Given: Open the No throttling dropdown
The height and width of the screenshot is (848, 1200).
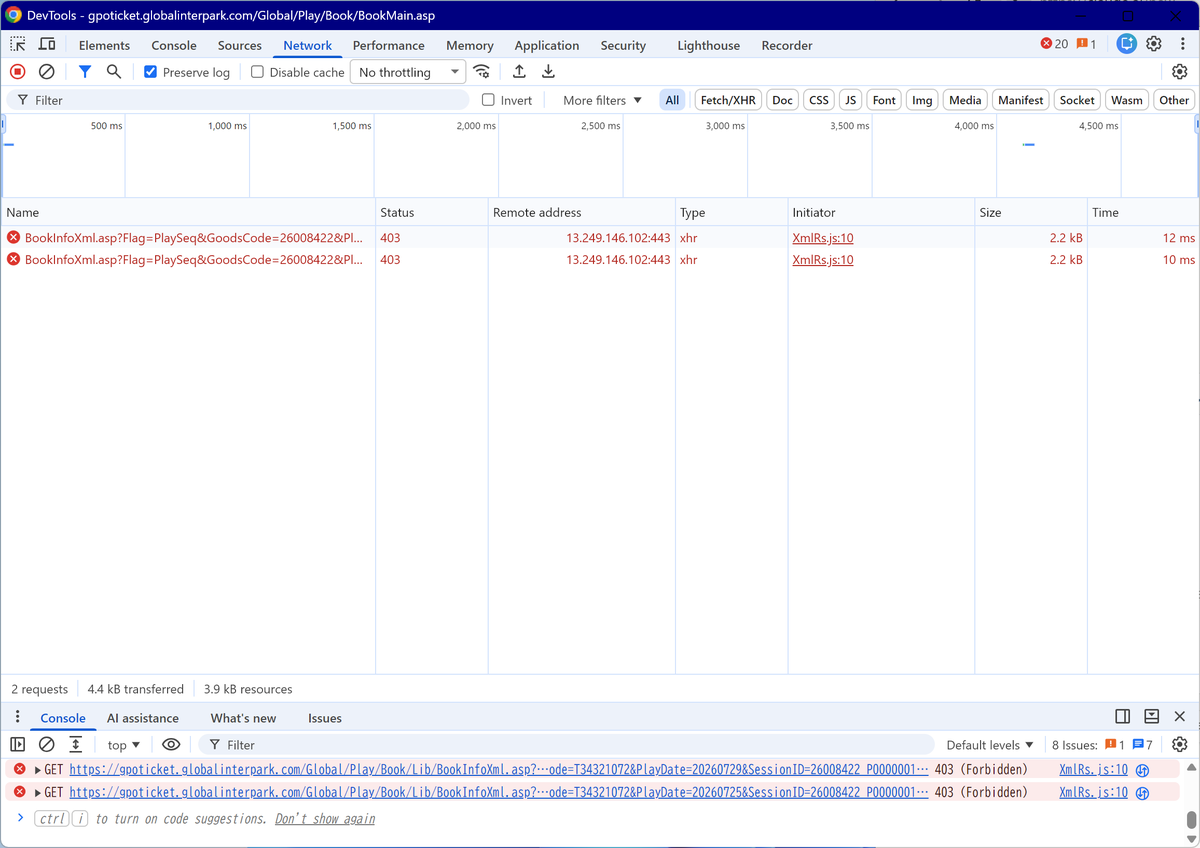Looking at the screenshot, I should tap(408, 72).
